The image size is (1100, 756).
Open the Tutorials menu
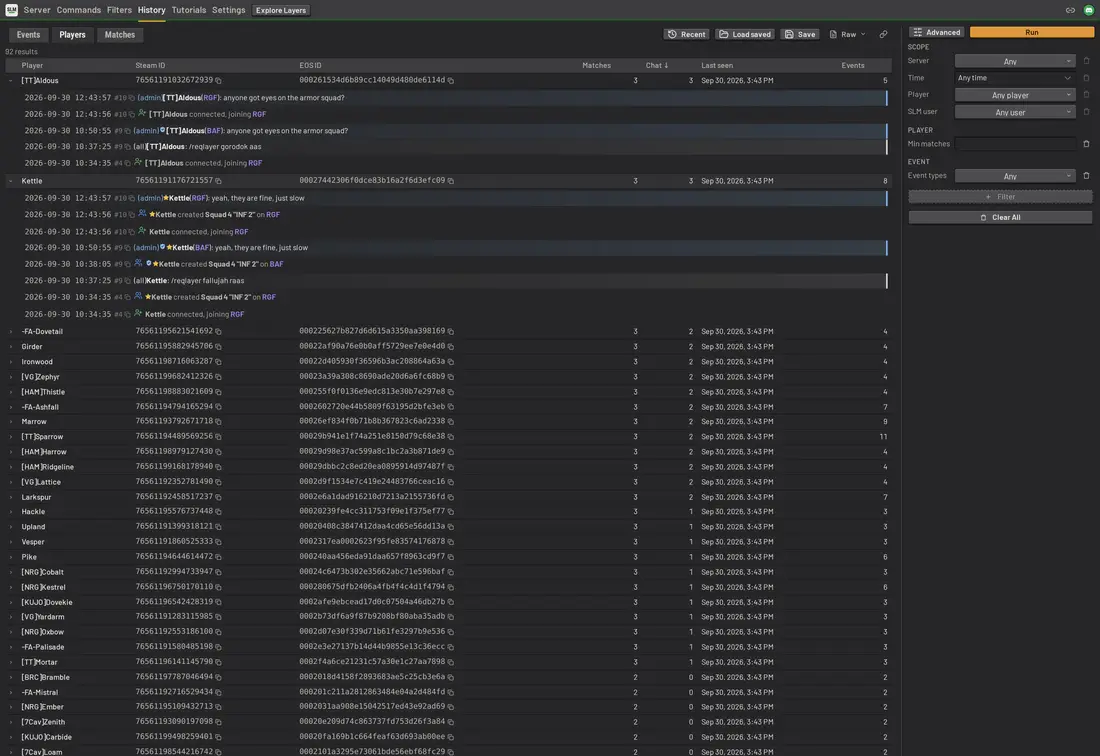189,10
